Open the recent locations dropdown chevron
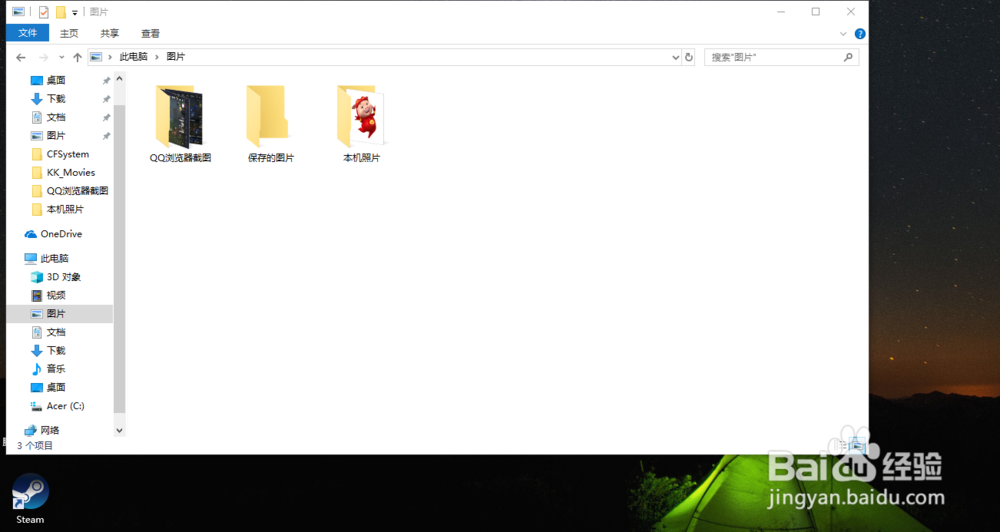 [61, 57]
